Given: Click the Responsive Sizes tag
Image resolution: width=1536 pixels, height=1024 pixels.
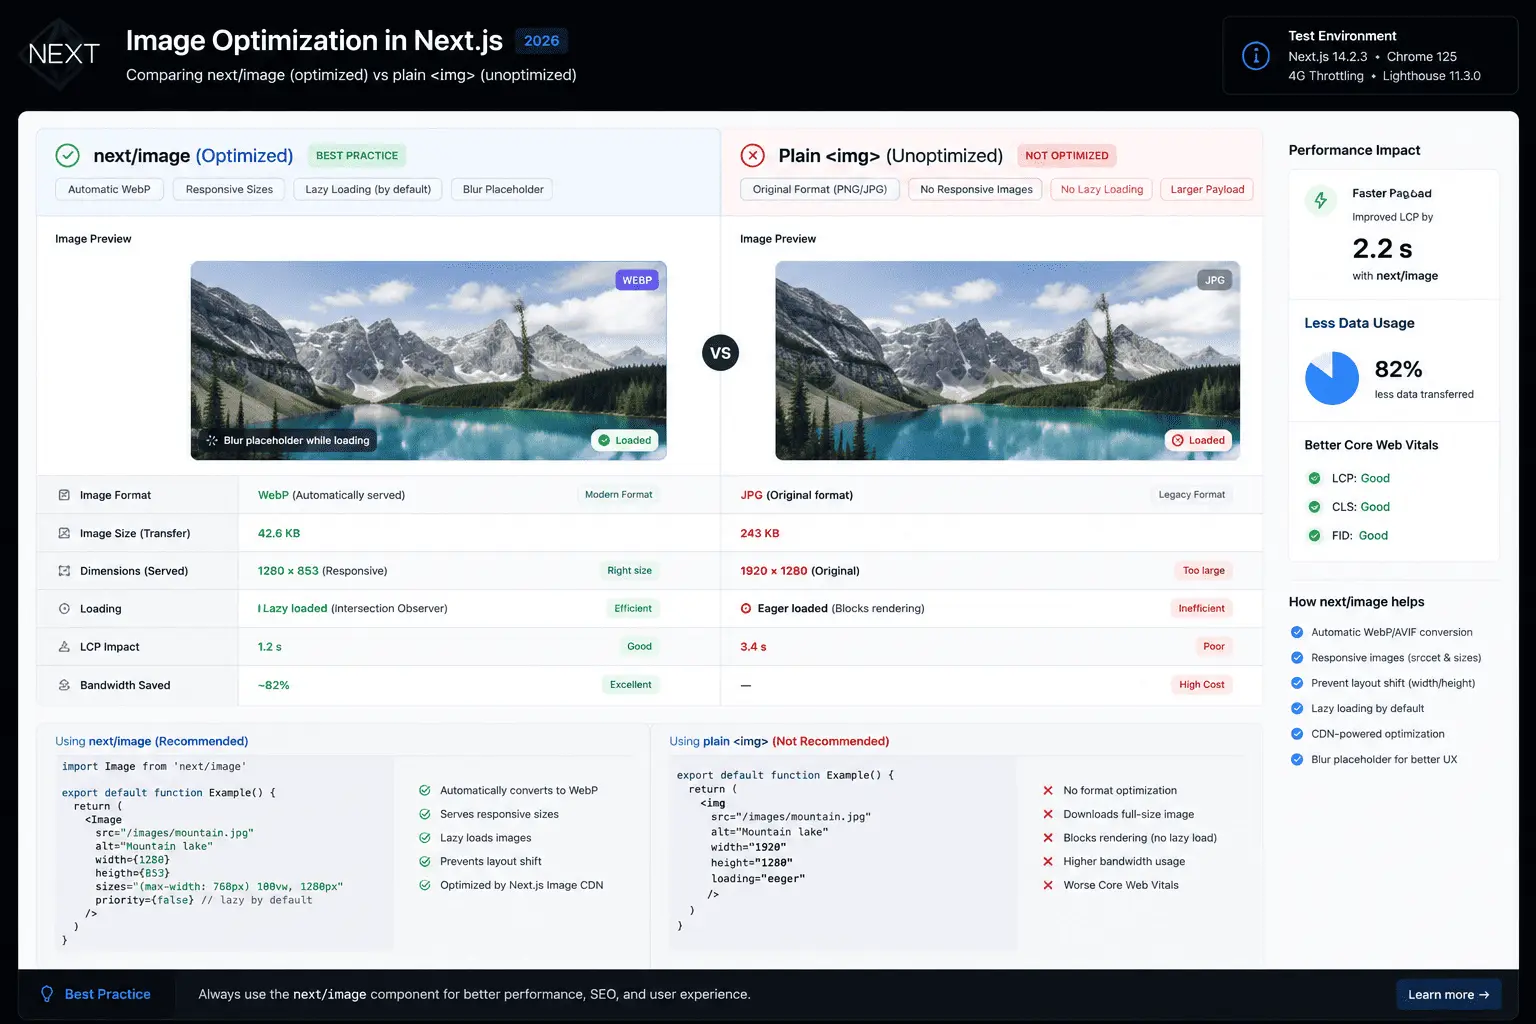Looking at the screenshot, I should pyautogui.click(x=229, y=189).
